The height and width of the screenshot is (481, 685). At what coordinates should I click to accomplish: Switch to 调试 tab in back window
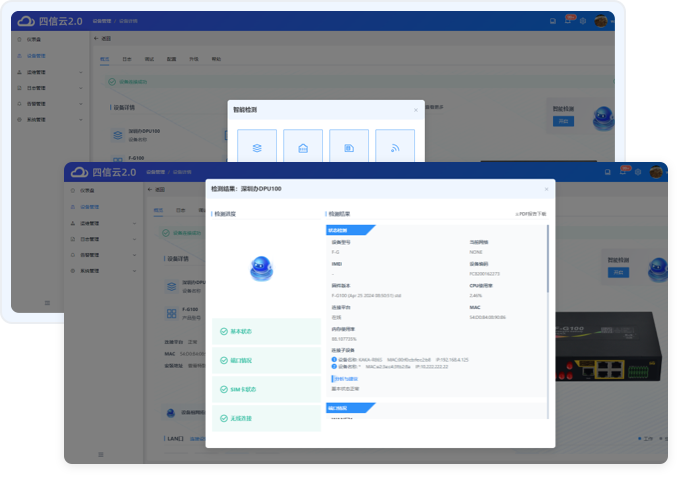149,59
